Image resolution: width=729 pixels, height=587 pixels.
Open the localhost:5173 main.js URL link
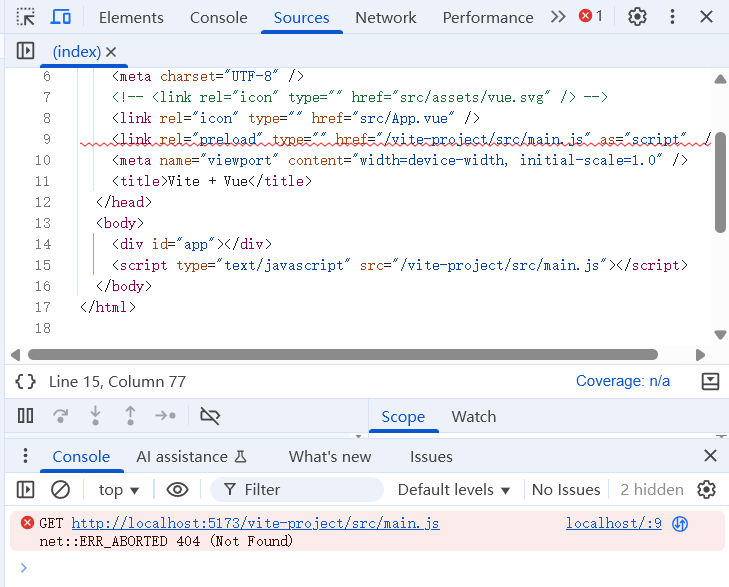255,523
